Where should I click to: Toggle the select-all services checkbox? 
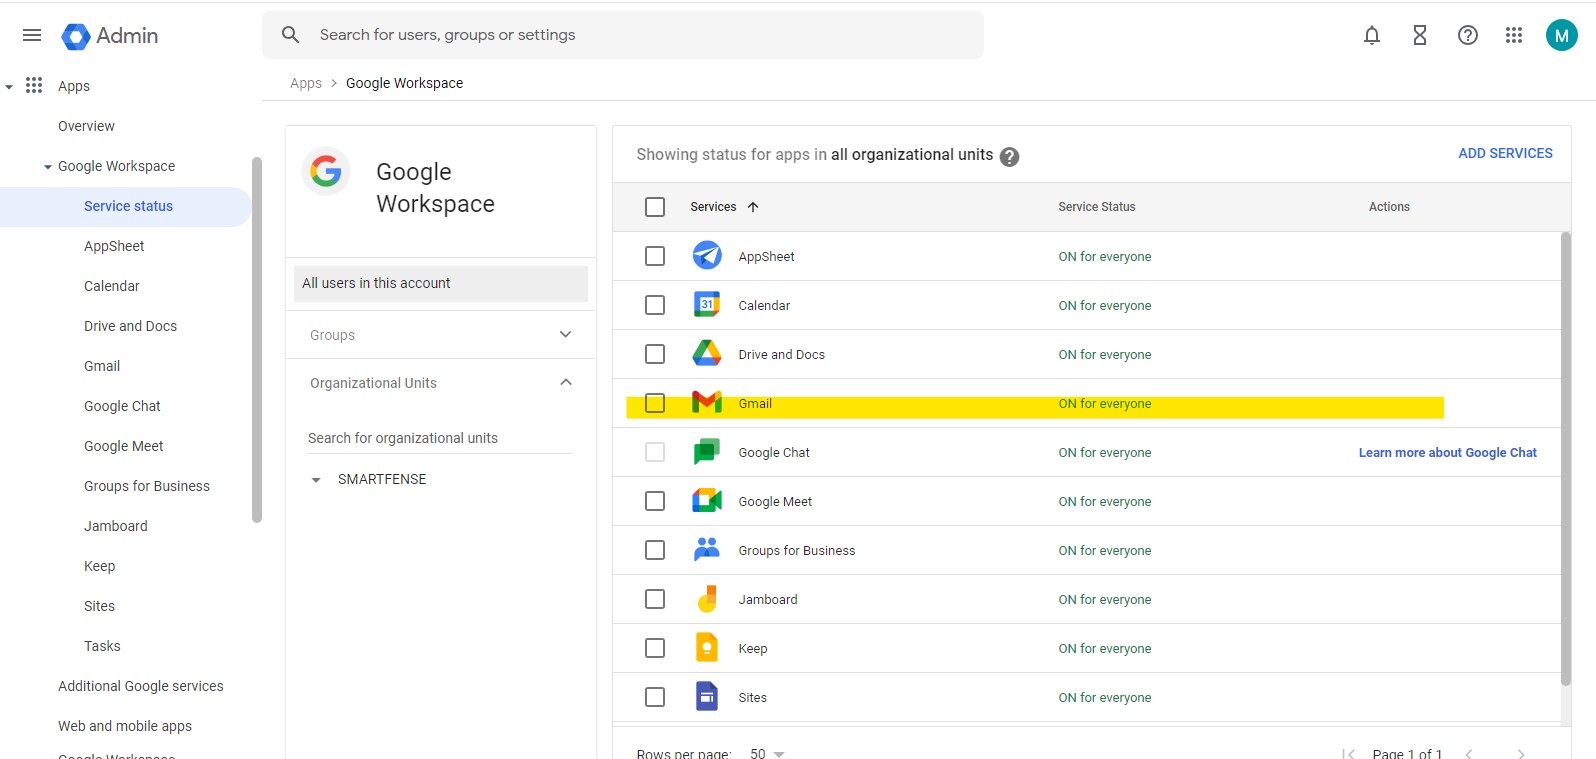pyautogui.click(x=655, y=207)
